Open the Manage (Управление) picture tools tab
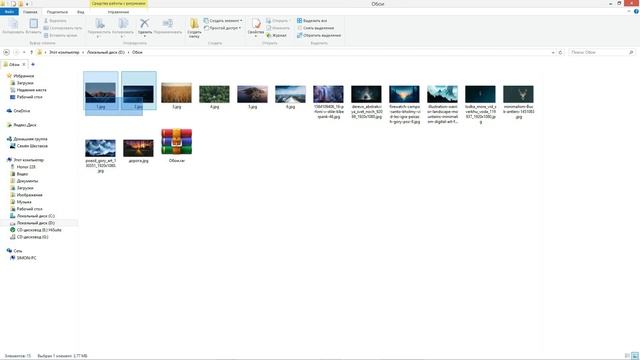This screenshot has height=360, width=640. [118, 12]
